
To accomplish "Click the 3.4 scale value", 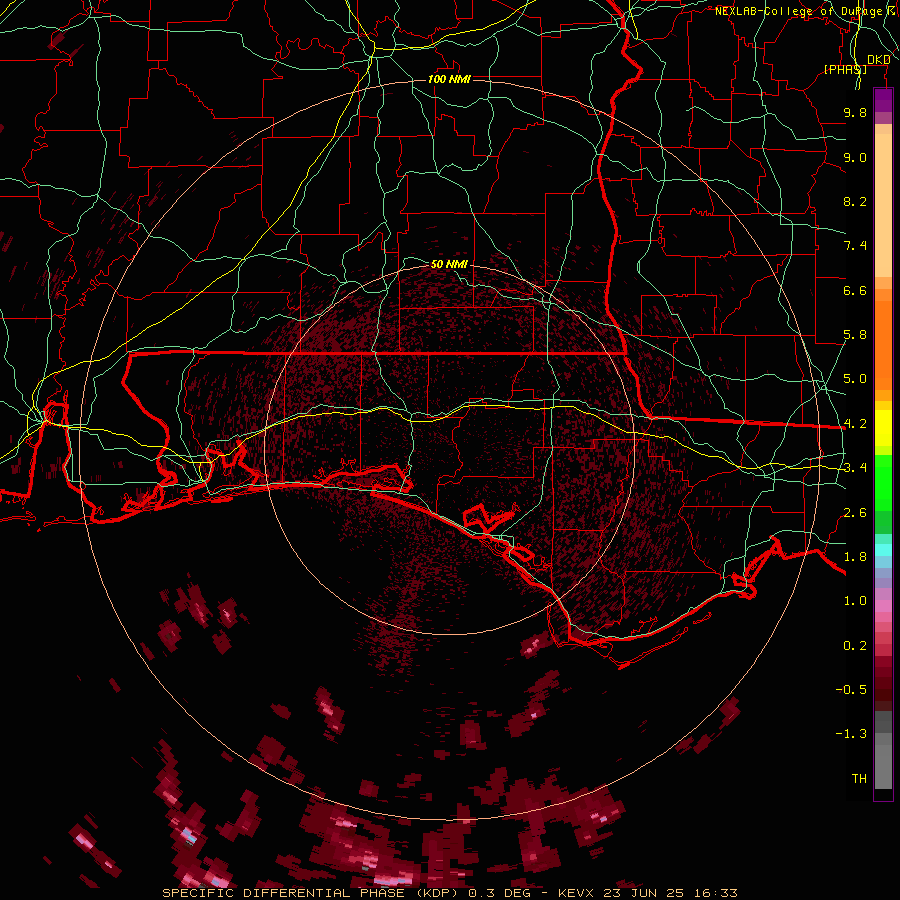I will point(855,468).
